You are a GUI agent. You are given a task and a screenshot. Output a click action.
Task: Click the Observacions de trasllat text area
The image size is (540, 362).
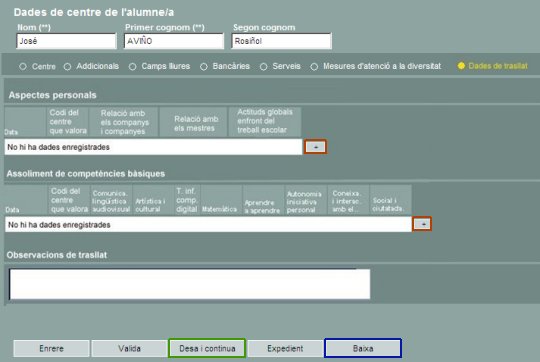[190, 284]
